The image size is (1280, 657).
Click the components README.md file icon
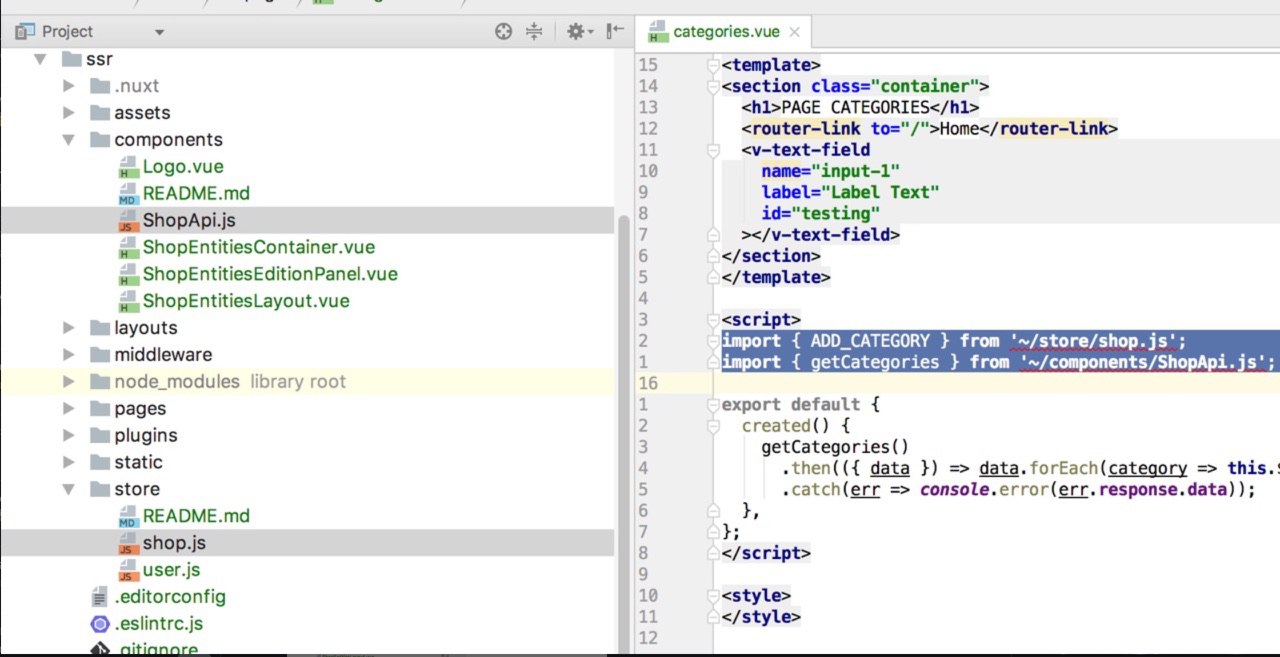[127, 194]
